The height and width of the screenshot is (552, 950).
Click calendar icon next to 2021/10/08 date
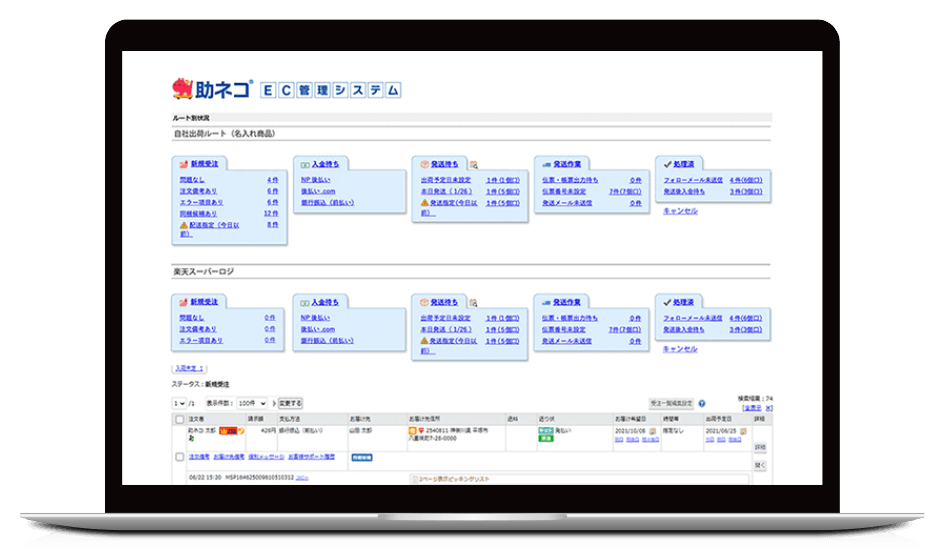point(655,431)
